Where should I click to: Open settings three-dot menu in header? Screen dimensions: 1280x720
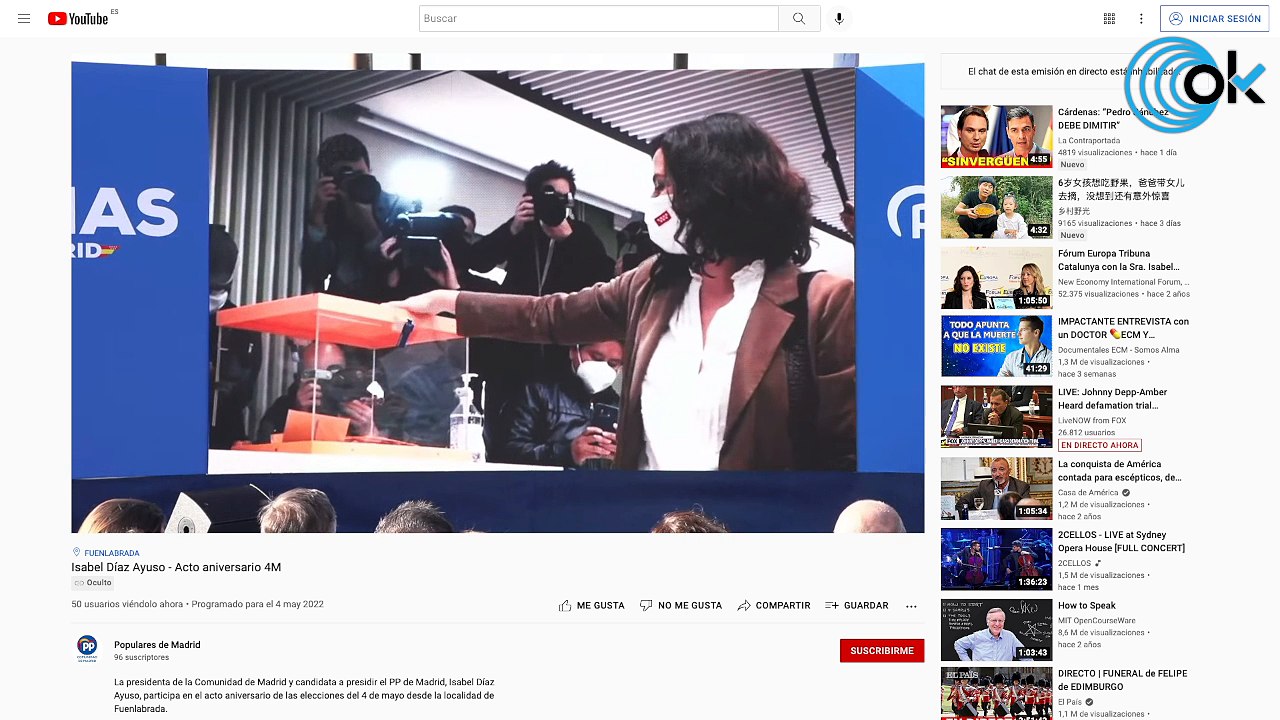point(1141,19)
